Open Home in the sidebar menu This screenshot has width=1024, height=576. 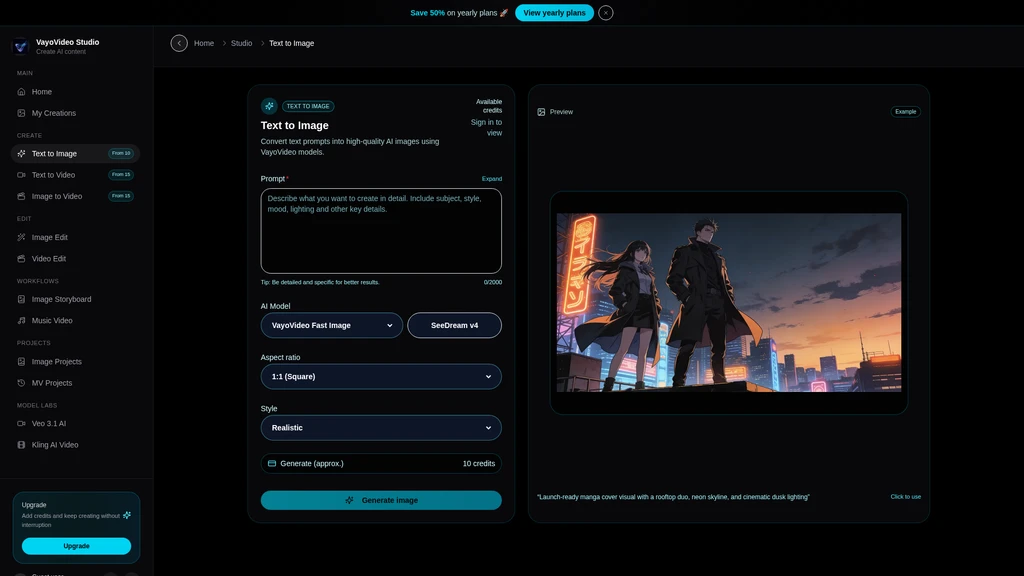coord(75,92)
